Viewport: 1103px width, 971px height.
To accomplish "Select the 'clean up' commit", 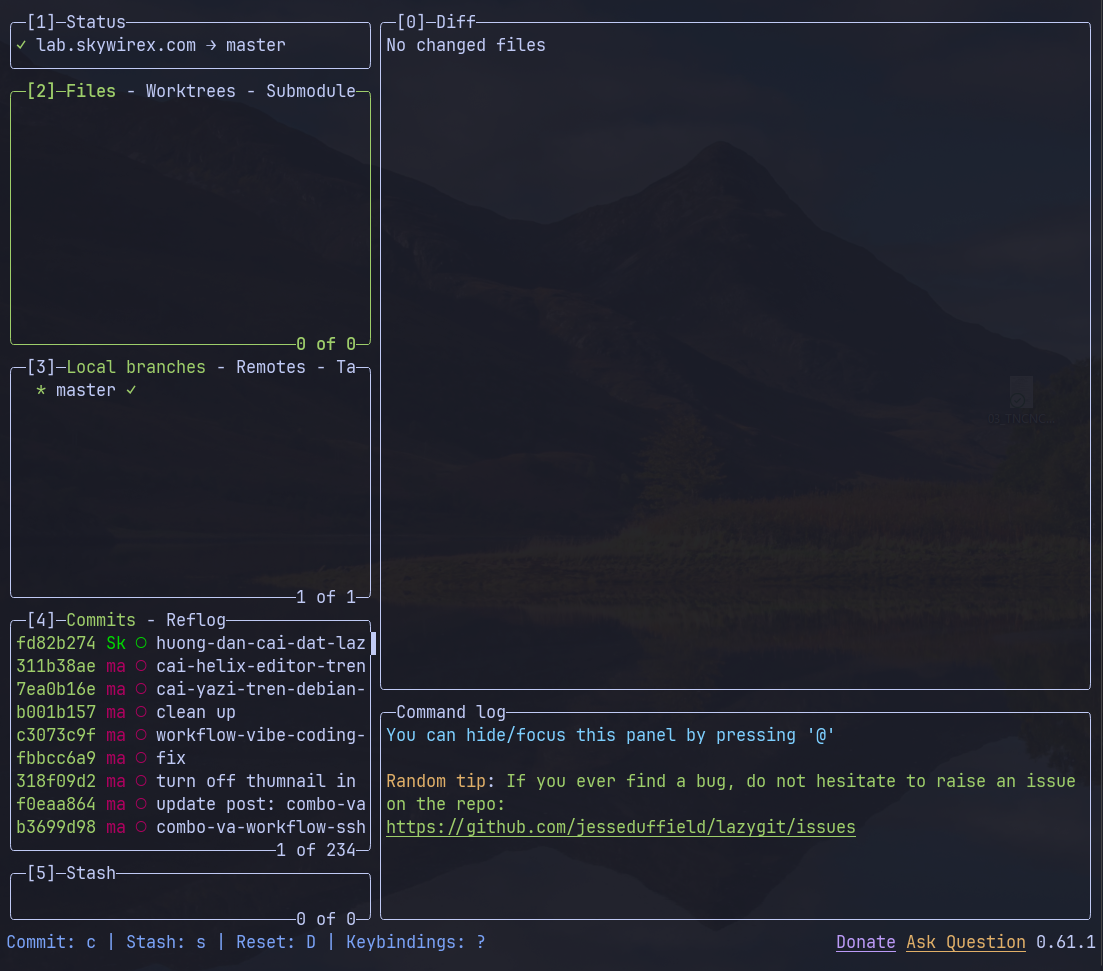I will pyautogui.click(x=195, y=712).
